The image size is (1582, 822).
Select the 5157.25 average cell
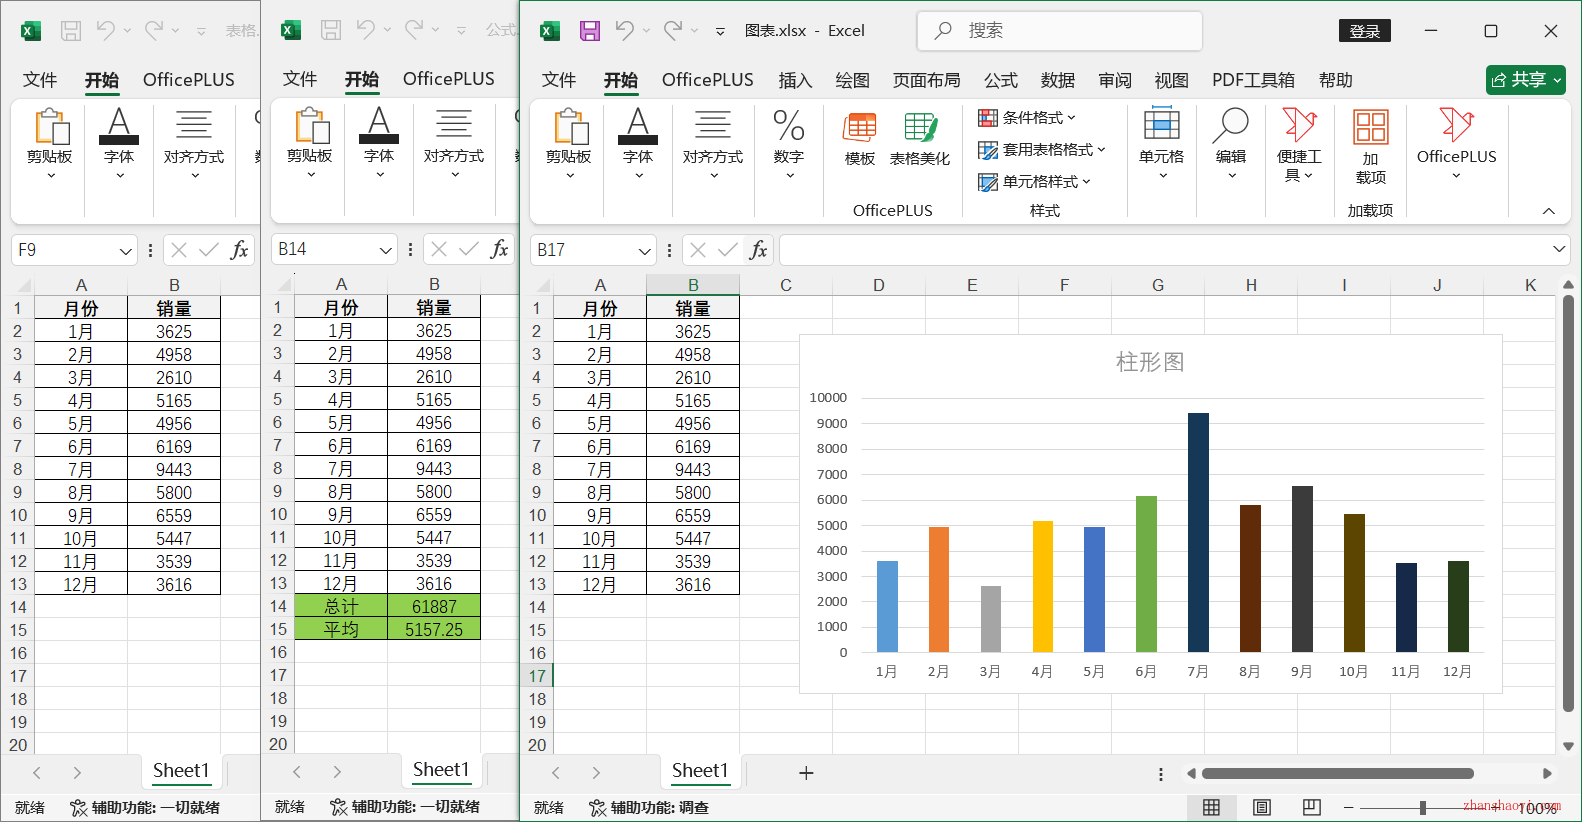[434, 629]
